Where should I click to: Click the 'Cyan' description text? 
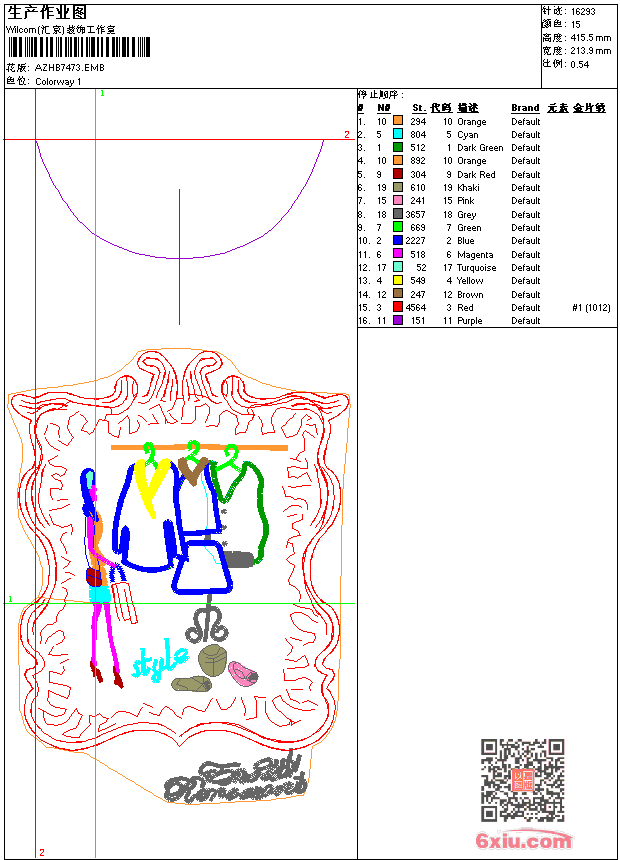point(467,134)
